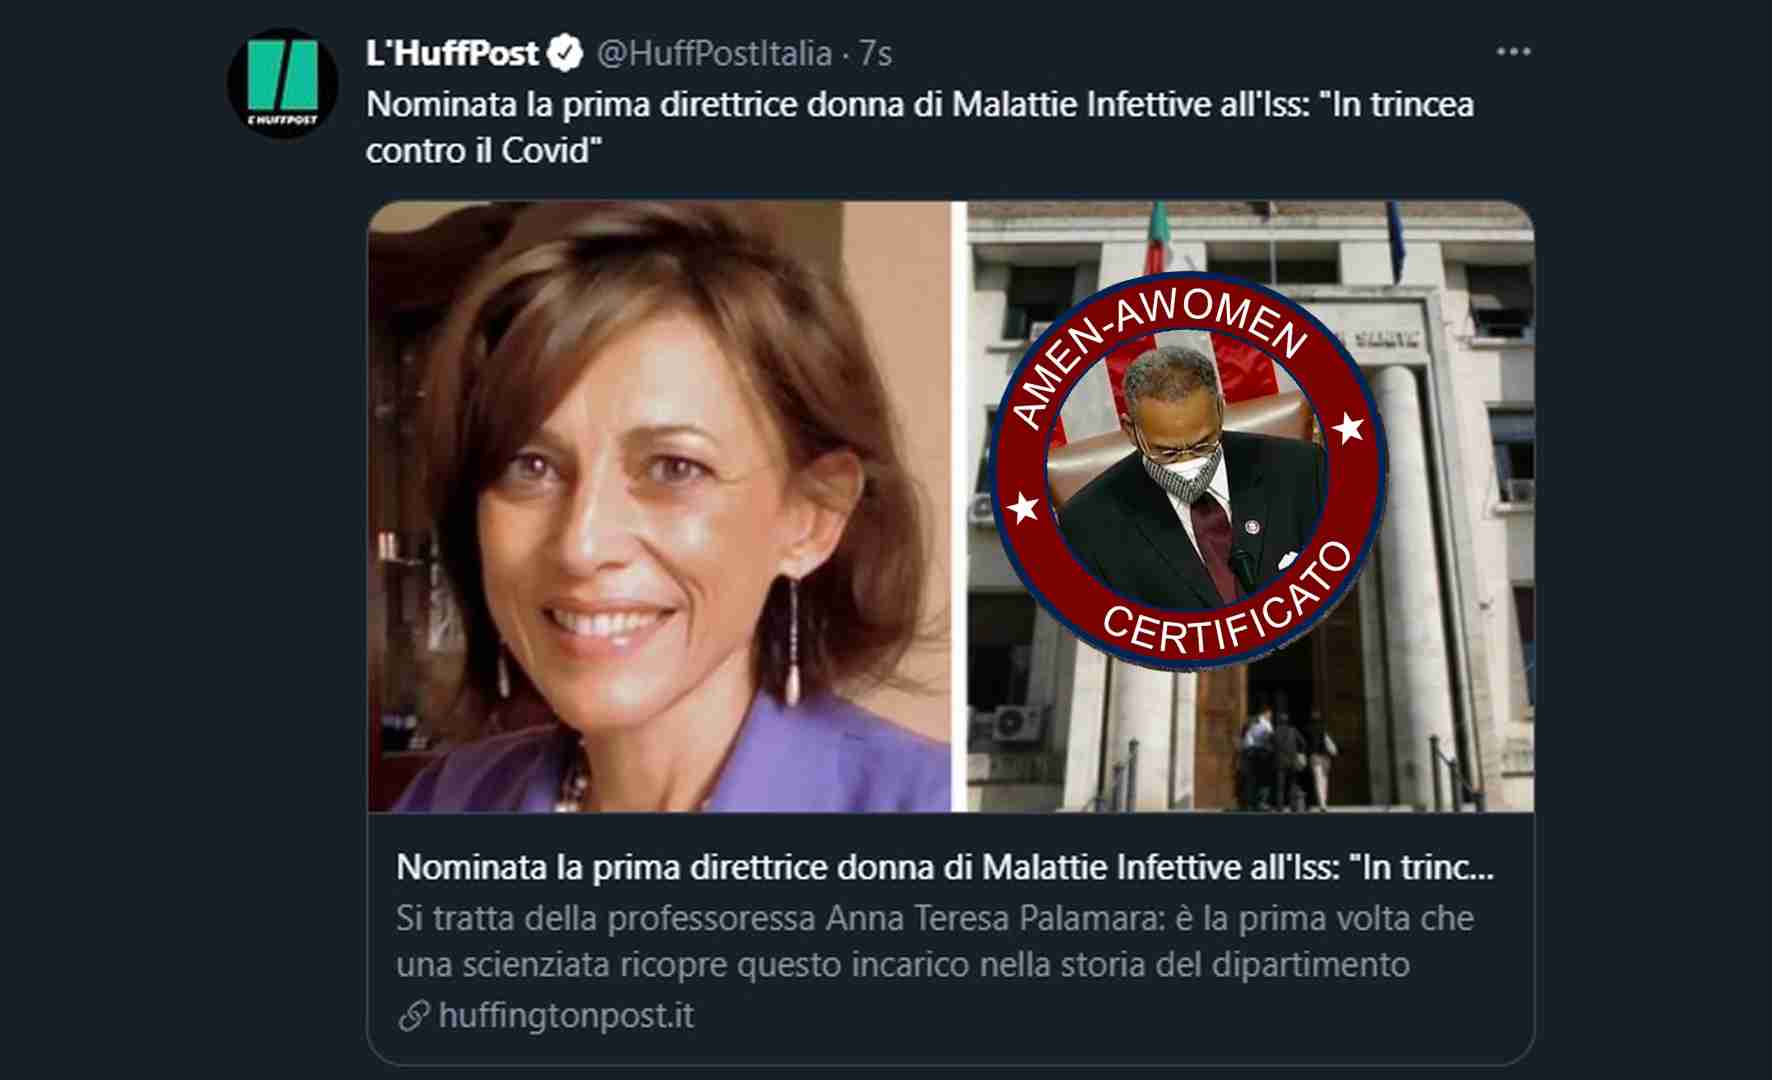Click the verified badge next to L'HuffPost

coord(566,53)
